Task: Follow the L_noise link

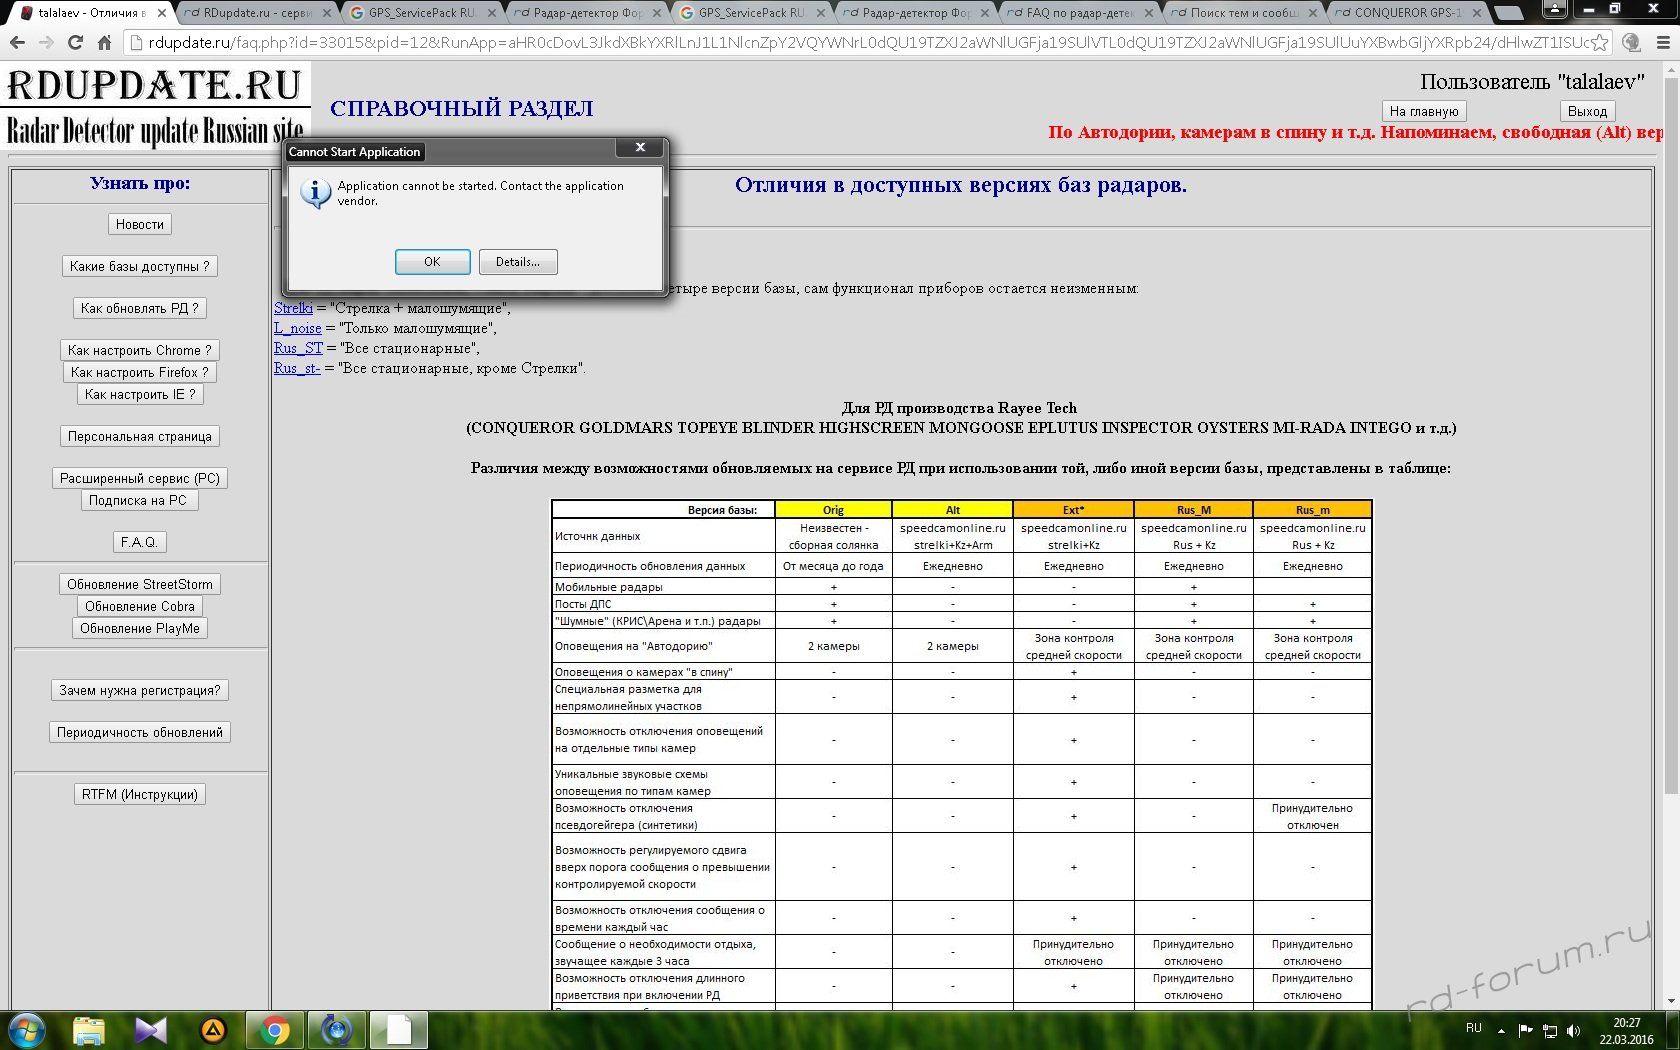Action: pos(298,328)
